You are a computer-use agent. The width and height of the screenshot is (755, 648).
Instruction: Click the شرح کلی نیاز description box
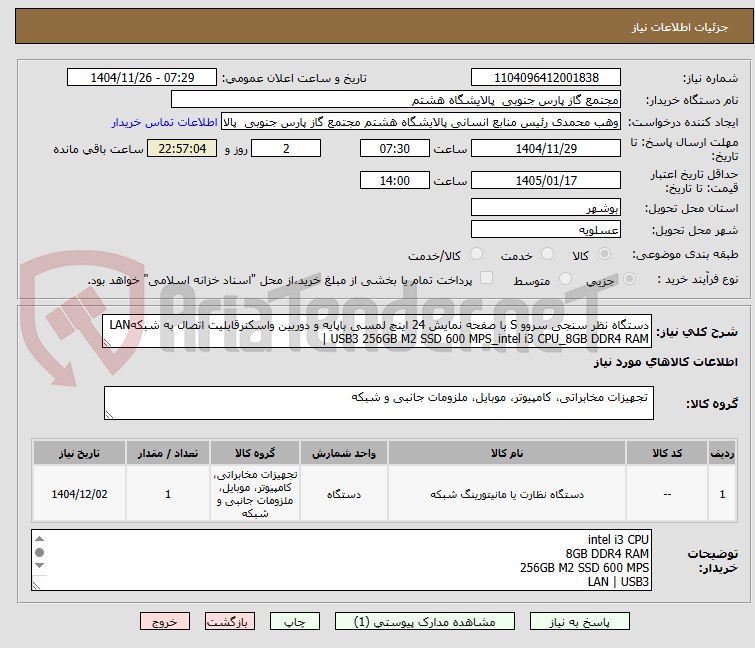click(378, 331)
